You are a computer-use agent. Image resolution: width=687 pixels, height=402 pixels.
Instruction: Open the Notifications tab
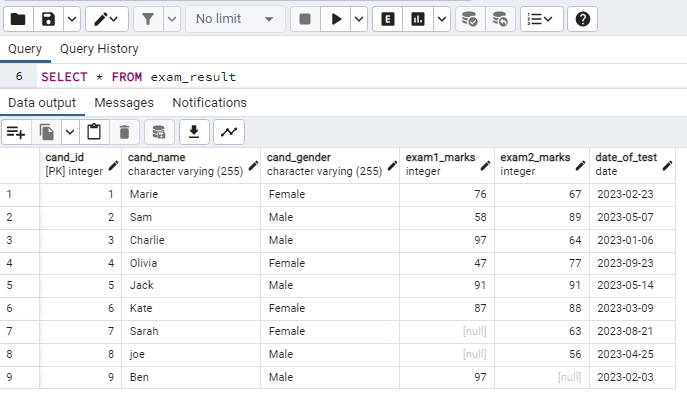(x=209, y=103)
